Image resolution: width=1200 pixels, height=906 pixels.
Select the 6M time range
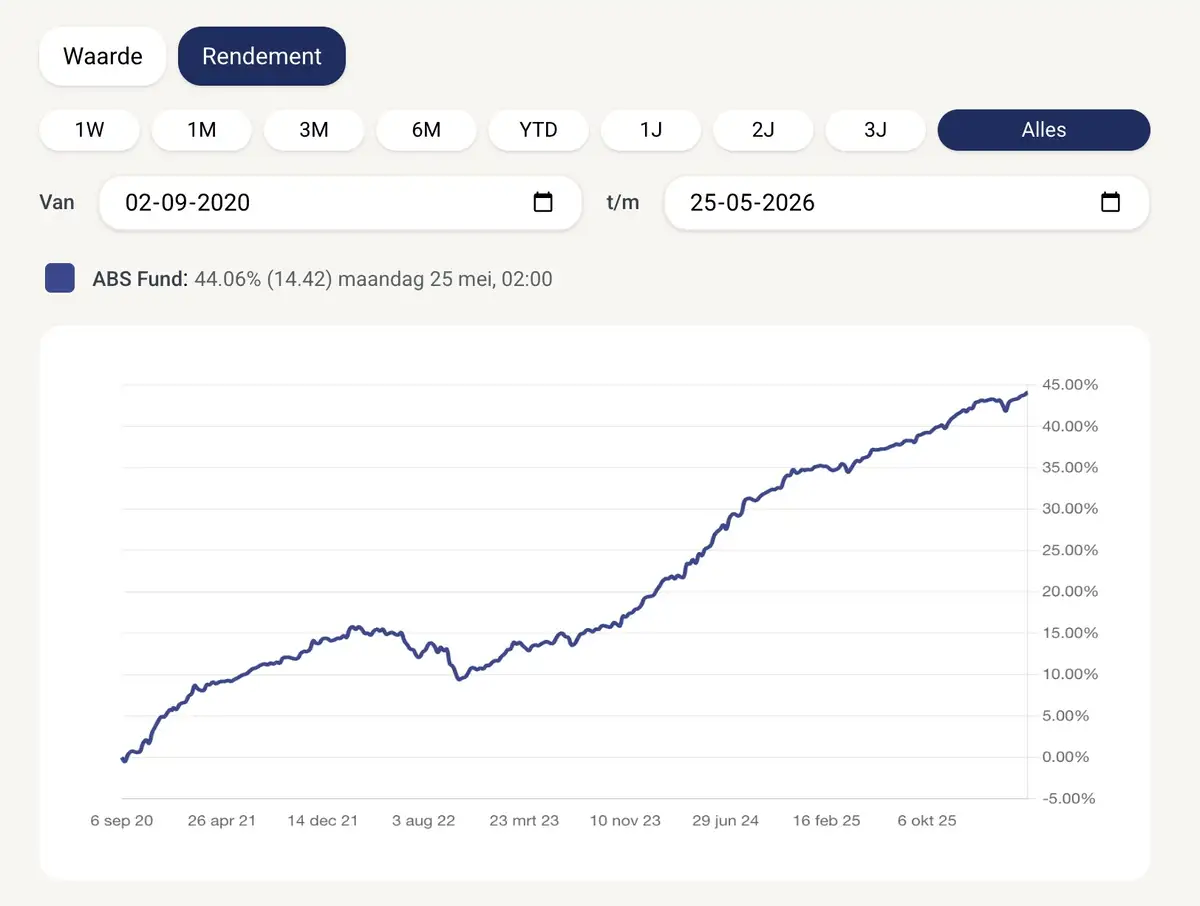coord(426,130)
